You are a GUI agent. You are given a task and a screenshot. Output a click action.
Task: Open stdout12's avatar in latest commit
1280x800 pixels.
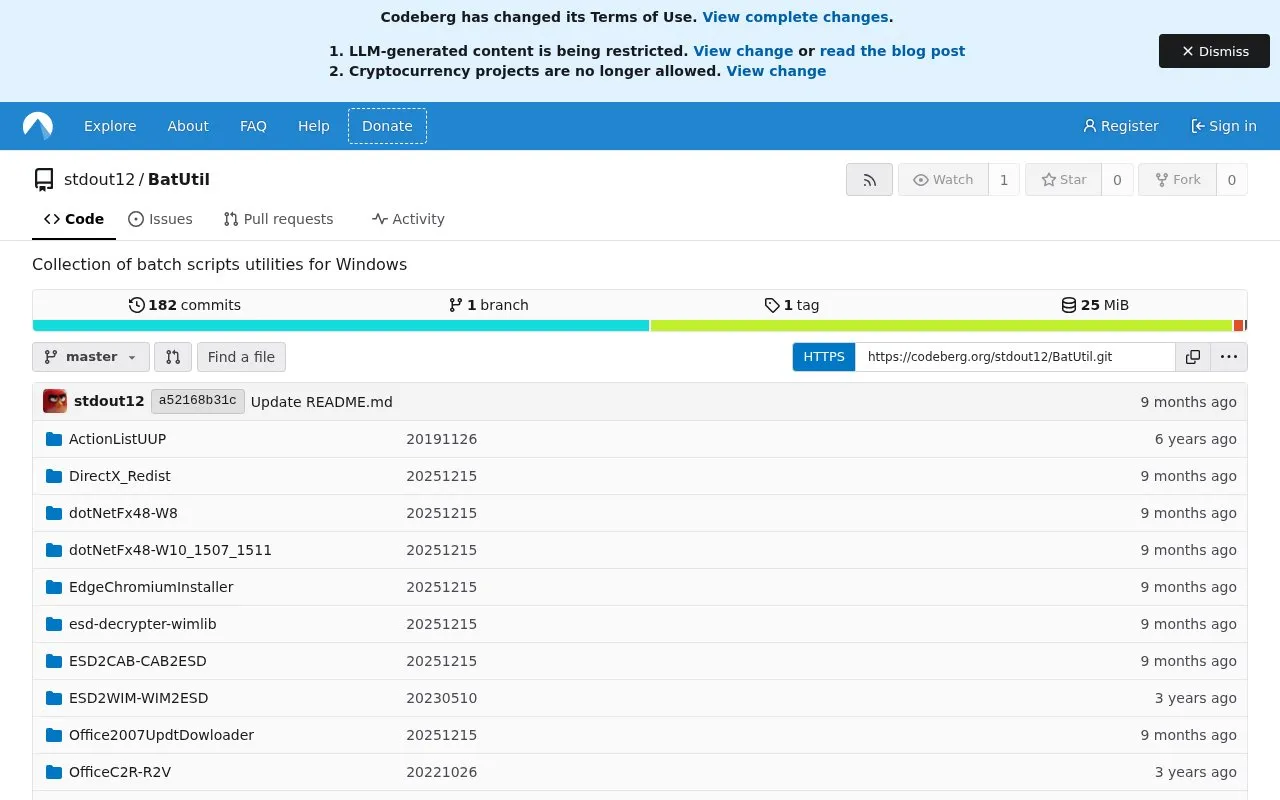[x=55, y=401]
